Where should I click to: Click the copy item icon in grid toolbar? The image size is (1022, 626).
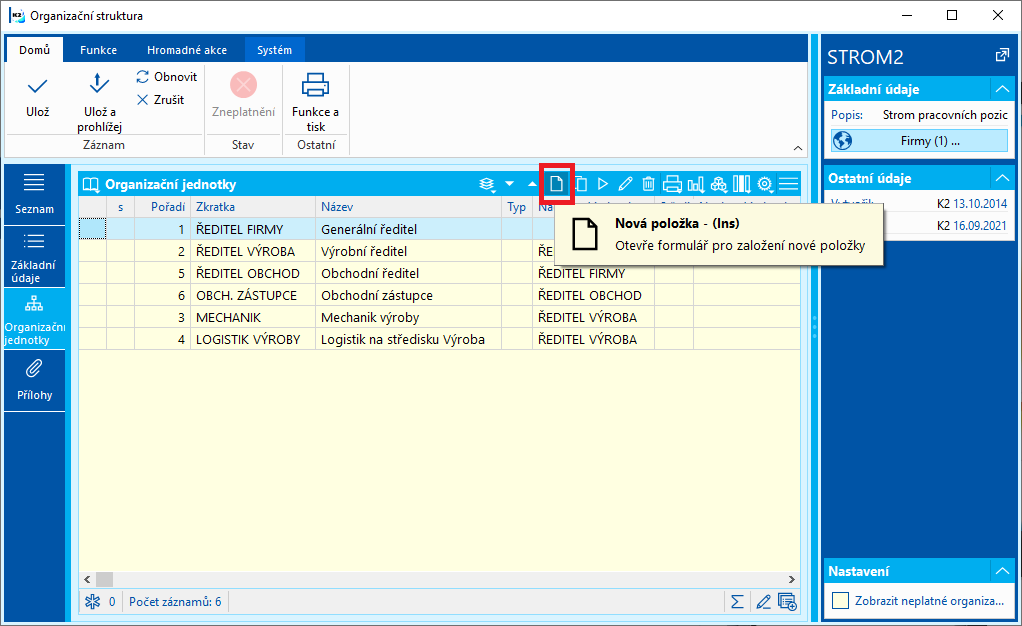point(581,185)
